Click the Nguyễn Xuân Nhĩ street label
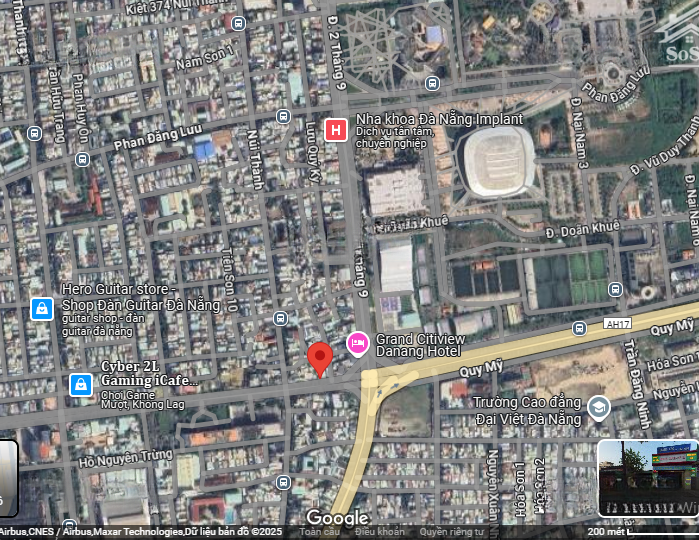 coord(493,492)
